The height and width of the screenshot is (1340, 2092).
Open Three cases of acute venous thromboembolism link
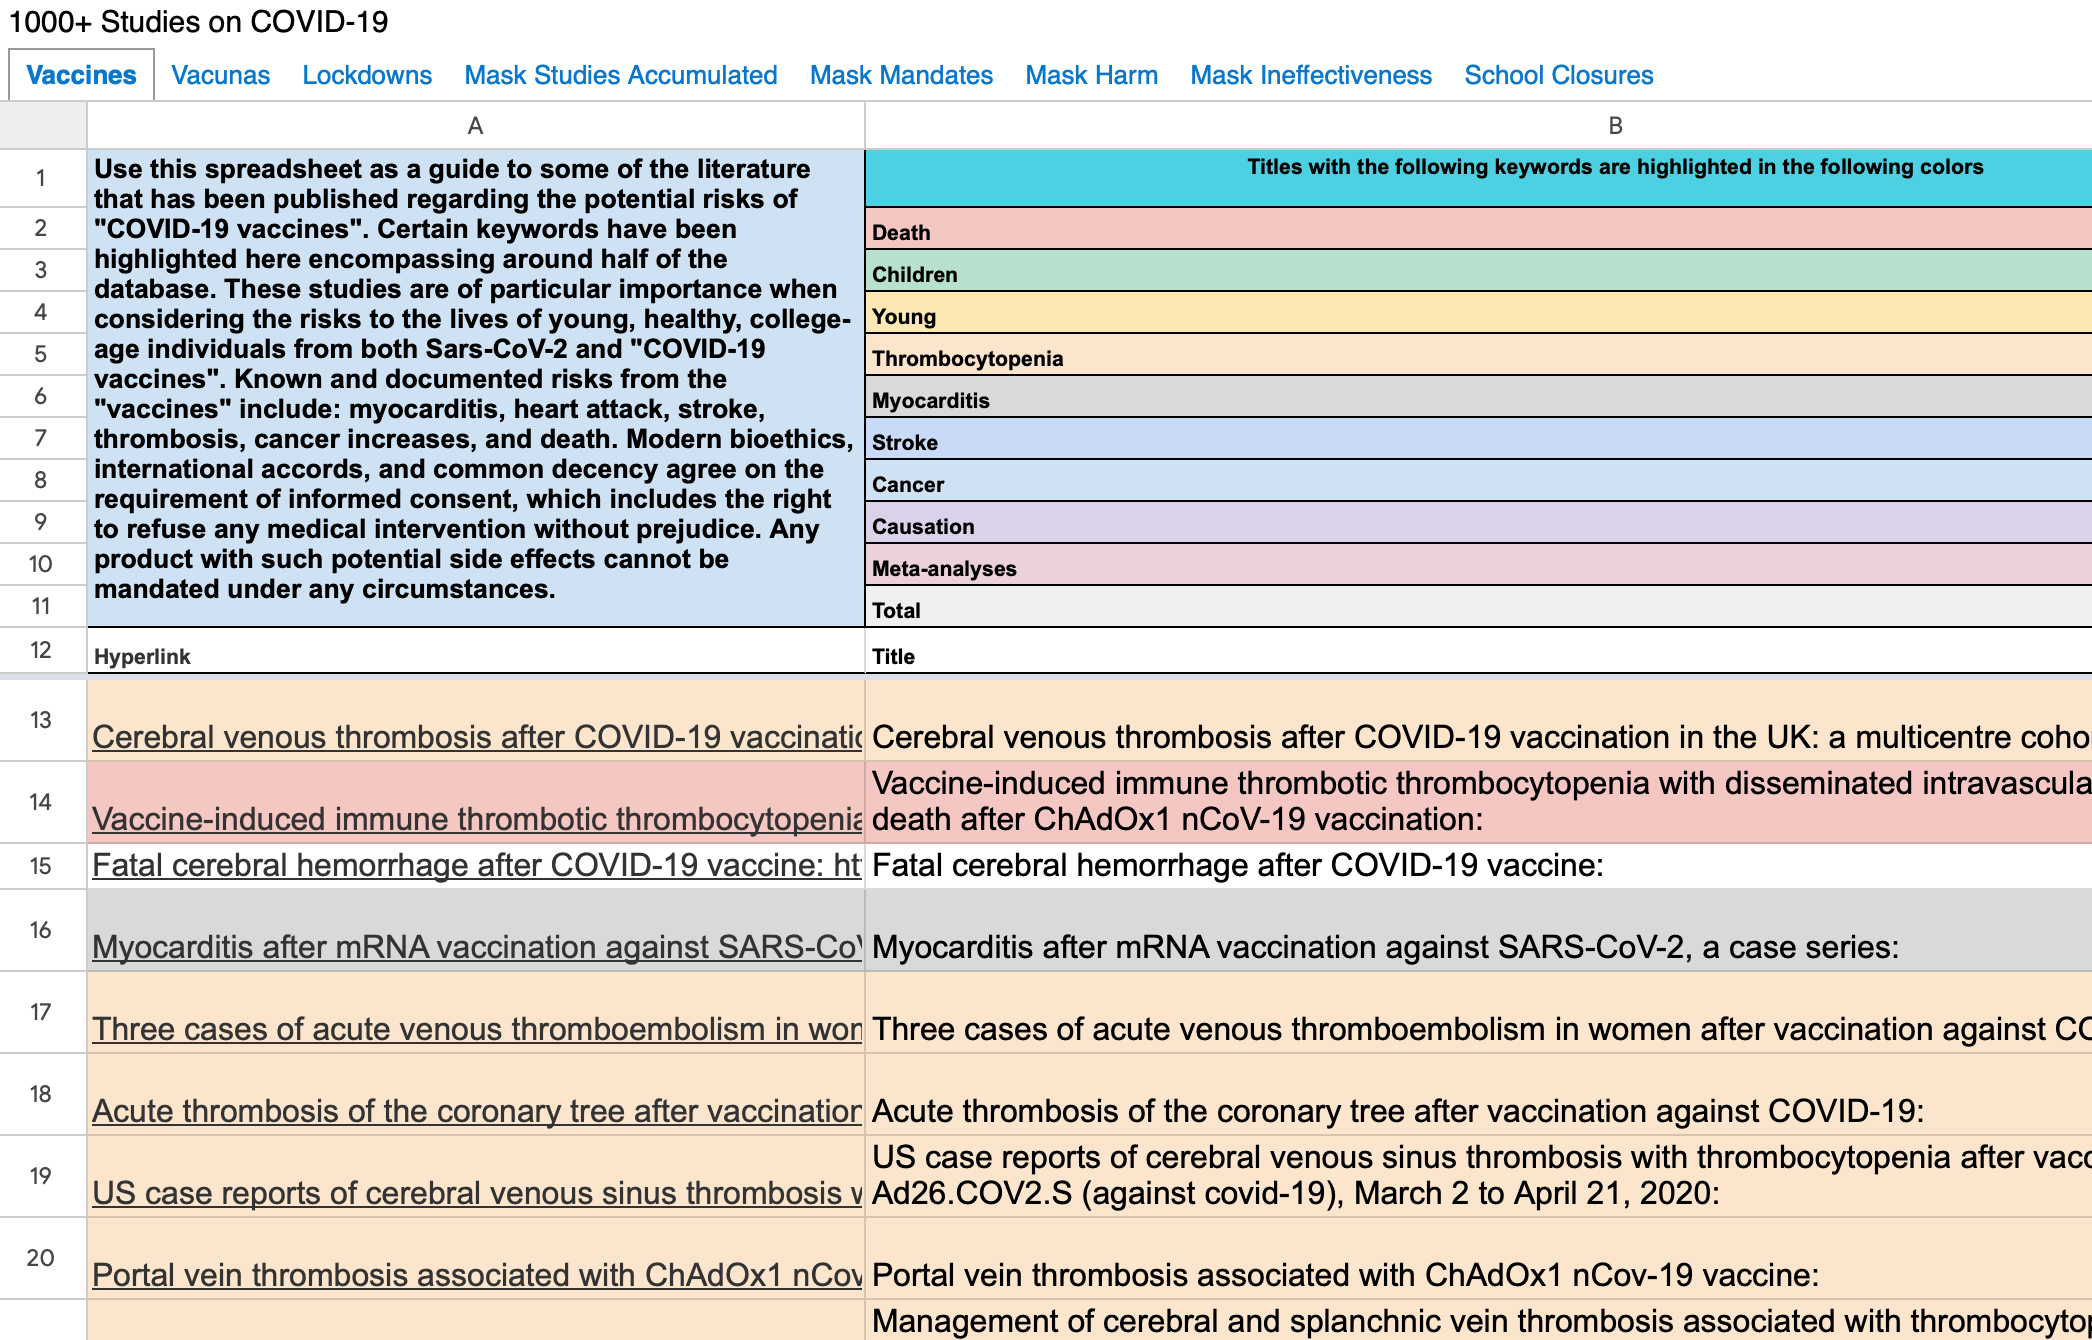coord(476,1029)
